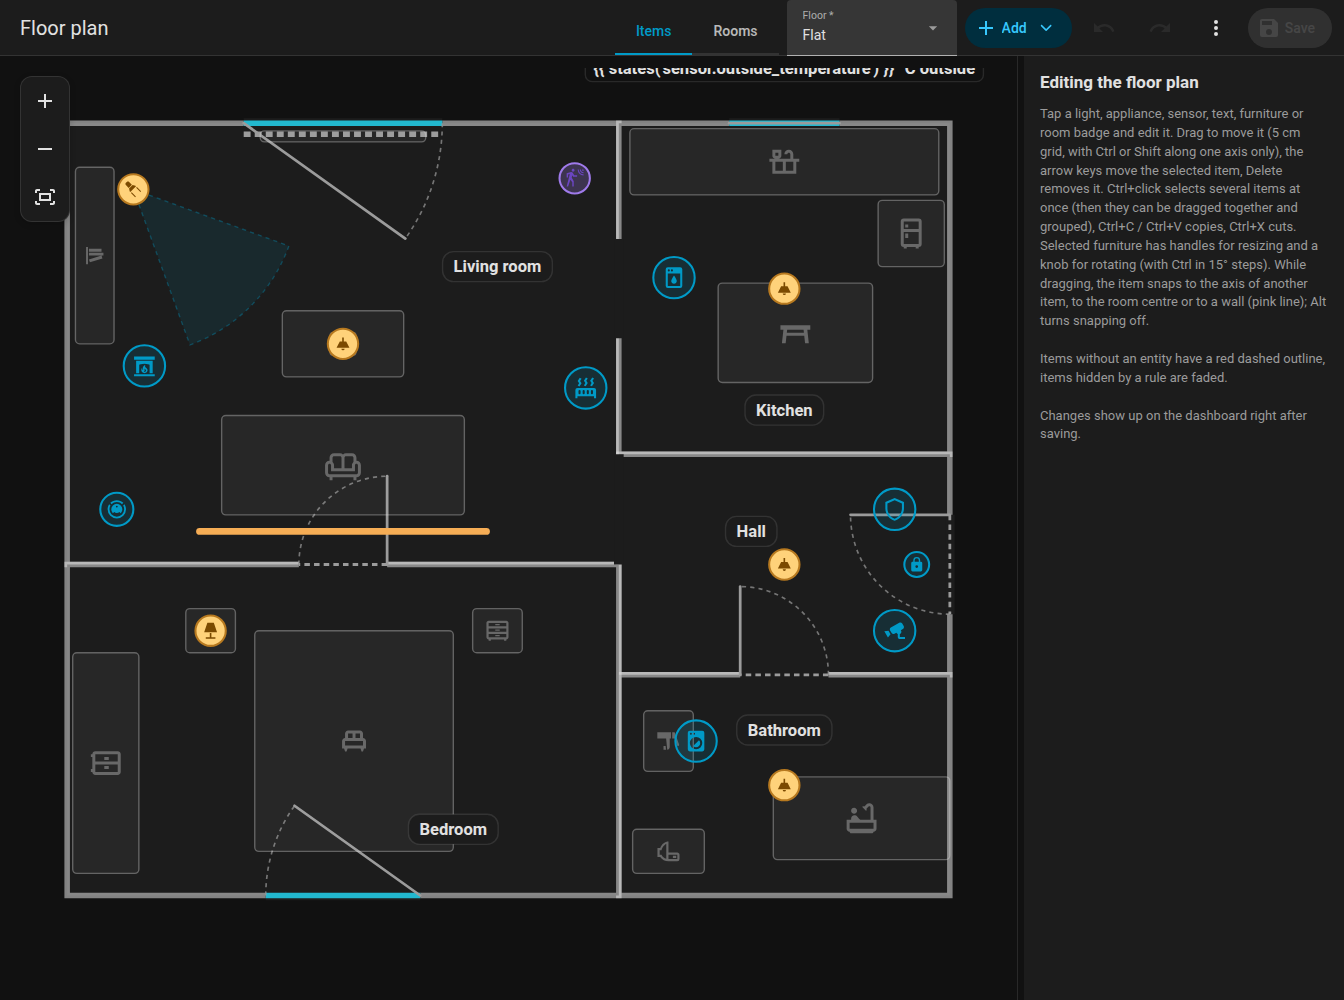
Task: Switch to the Rooms tab
Action: click(735, 31)
